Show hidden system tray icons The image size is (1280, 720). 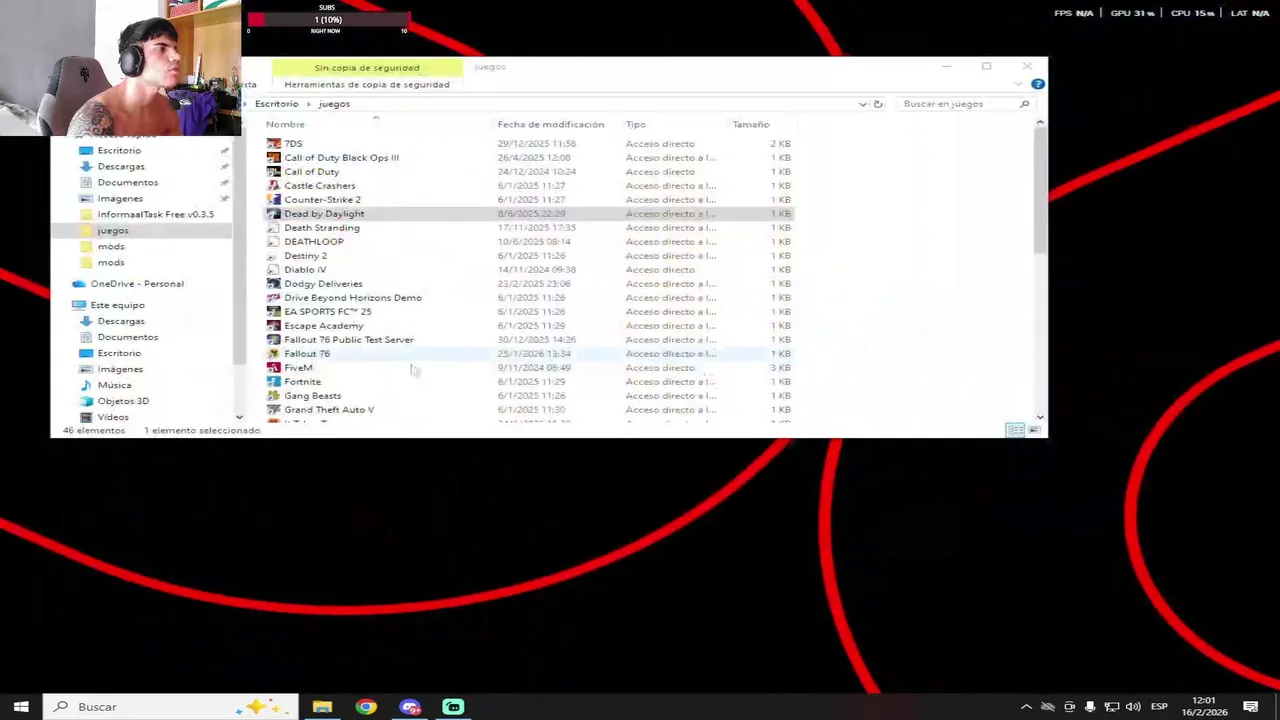click(x=1026, y=707)
